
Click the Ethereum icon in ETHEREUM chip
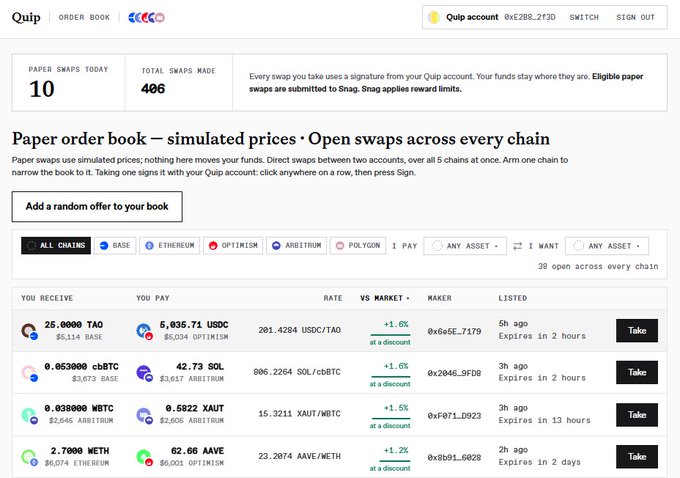pyautogui.click(x=149, y=246)
